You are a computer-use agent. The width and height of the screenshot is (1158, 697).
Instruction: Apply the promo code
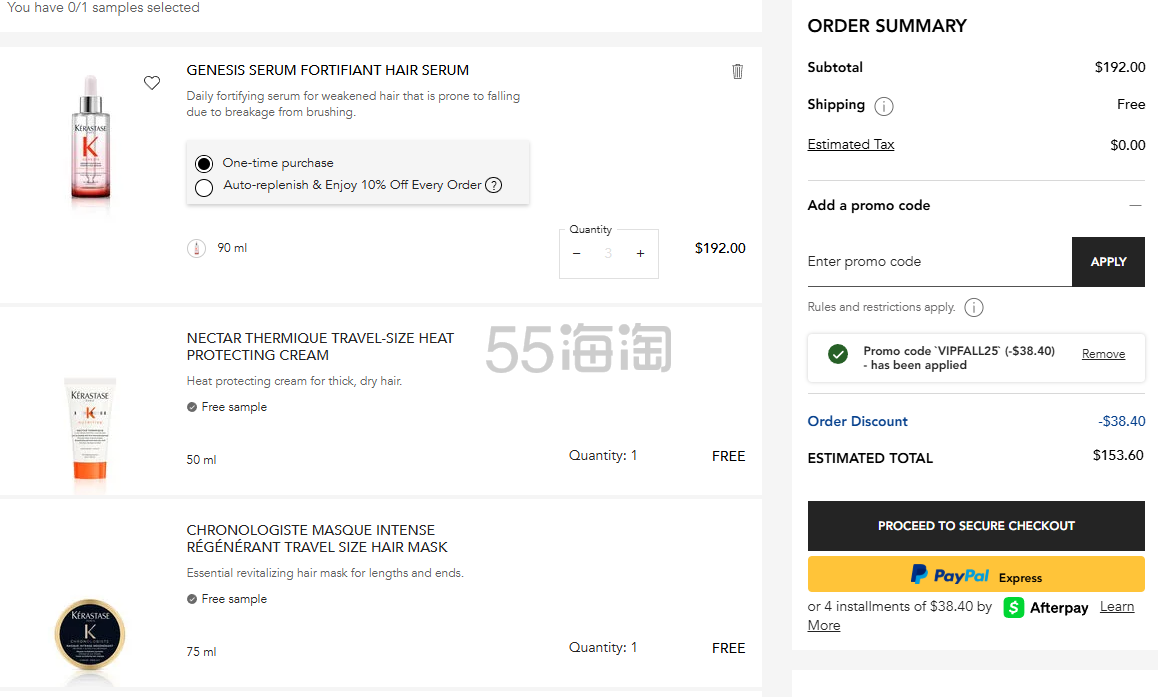pos(1109,261)
